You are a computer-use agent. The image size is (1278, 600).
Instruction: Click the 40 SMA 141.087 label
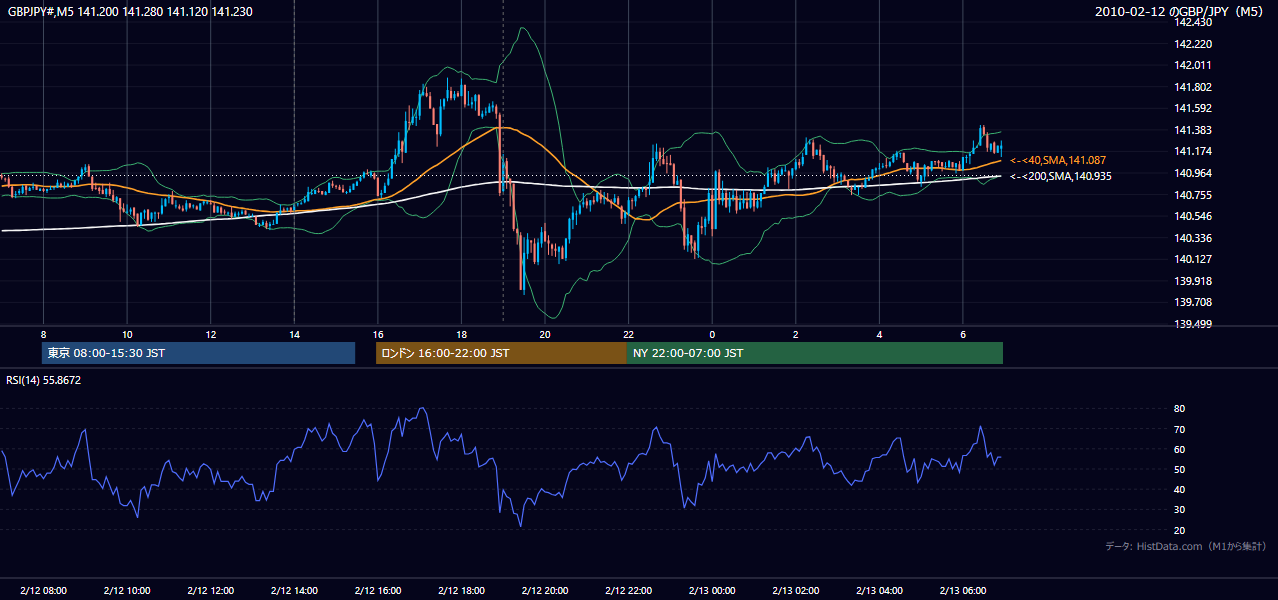point(1059,160)
